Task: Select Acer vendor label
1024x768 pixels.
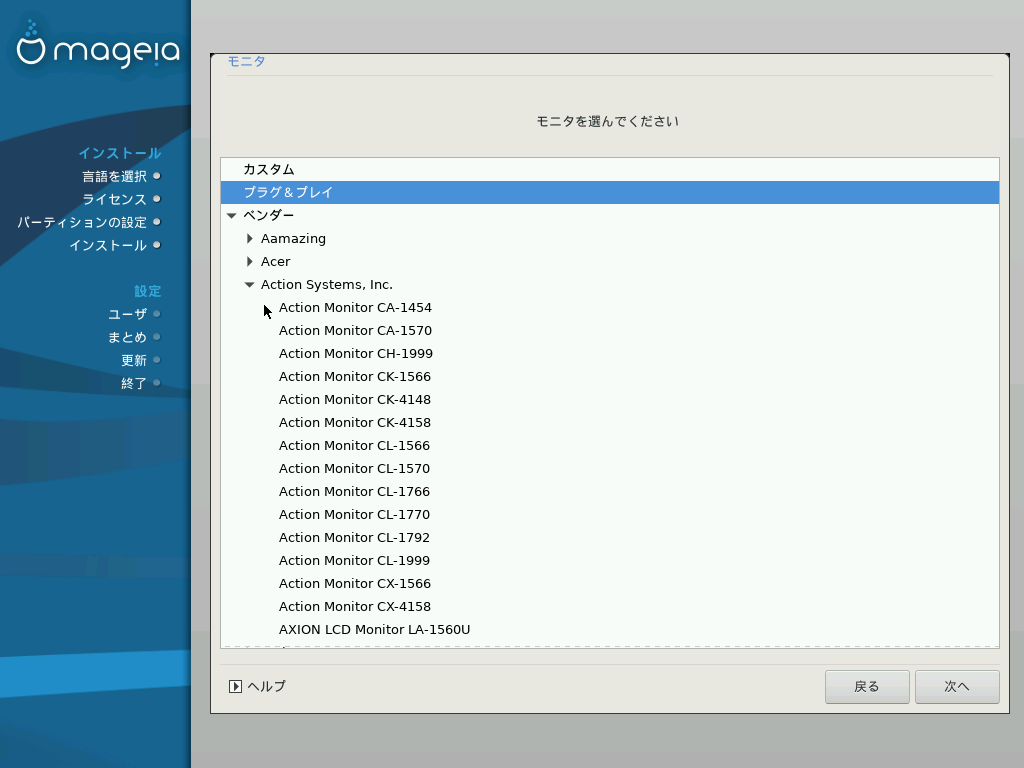Action: pos(276,261)
